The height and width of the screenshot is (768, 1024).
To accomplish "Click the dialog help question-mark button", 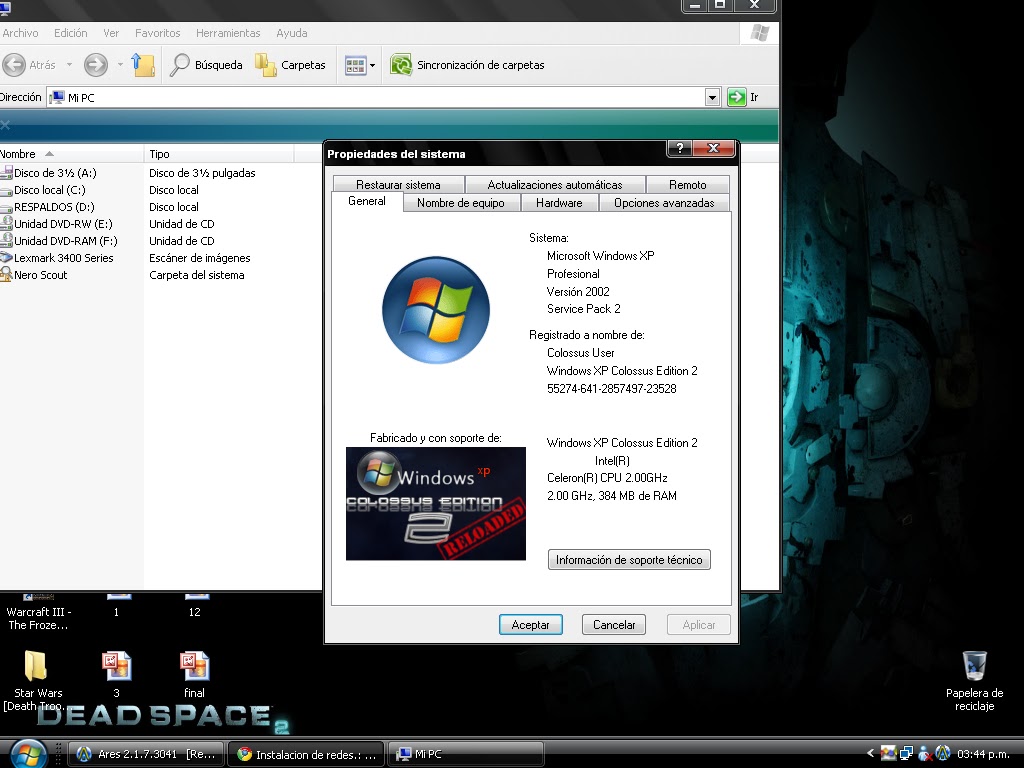I will [x=679, y=148].
